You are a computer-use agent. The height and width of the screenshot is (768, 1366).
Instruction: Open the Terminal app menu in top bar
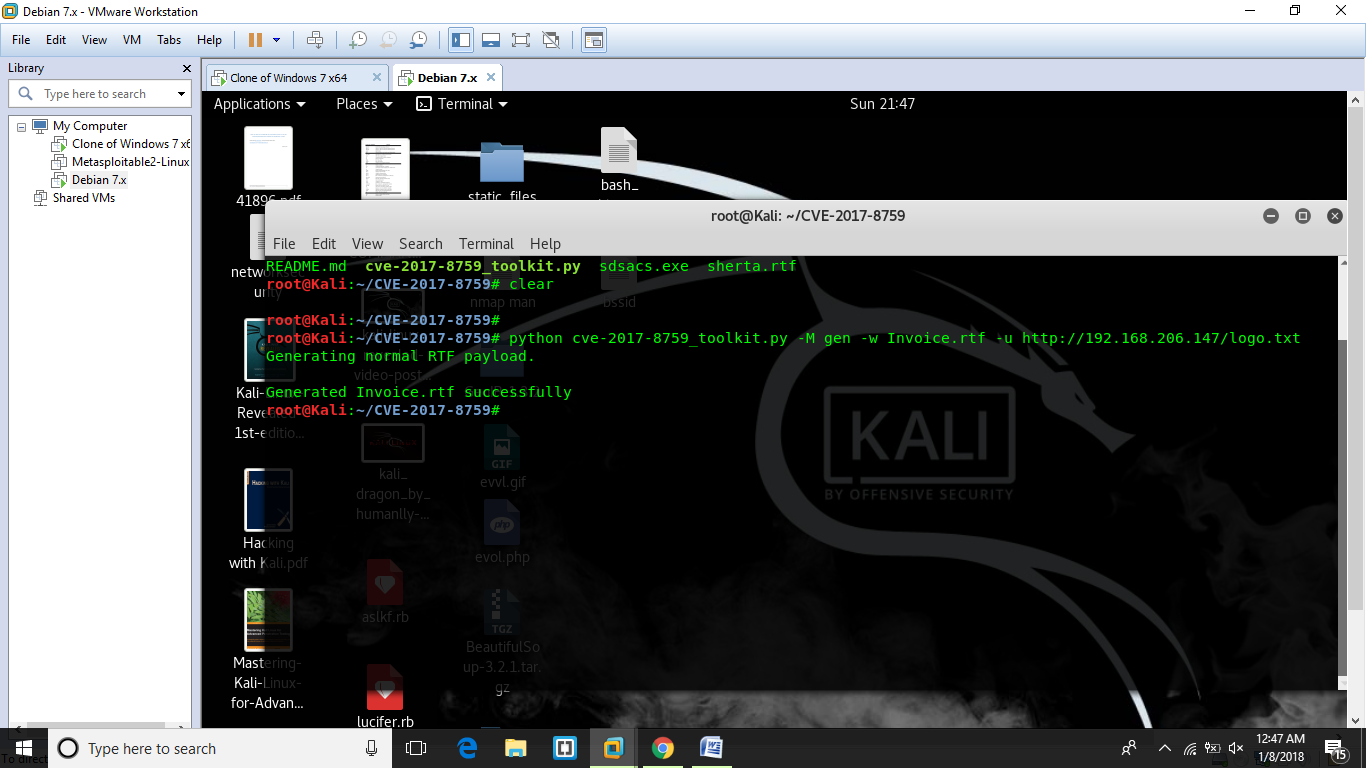tap(462, 104)
